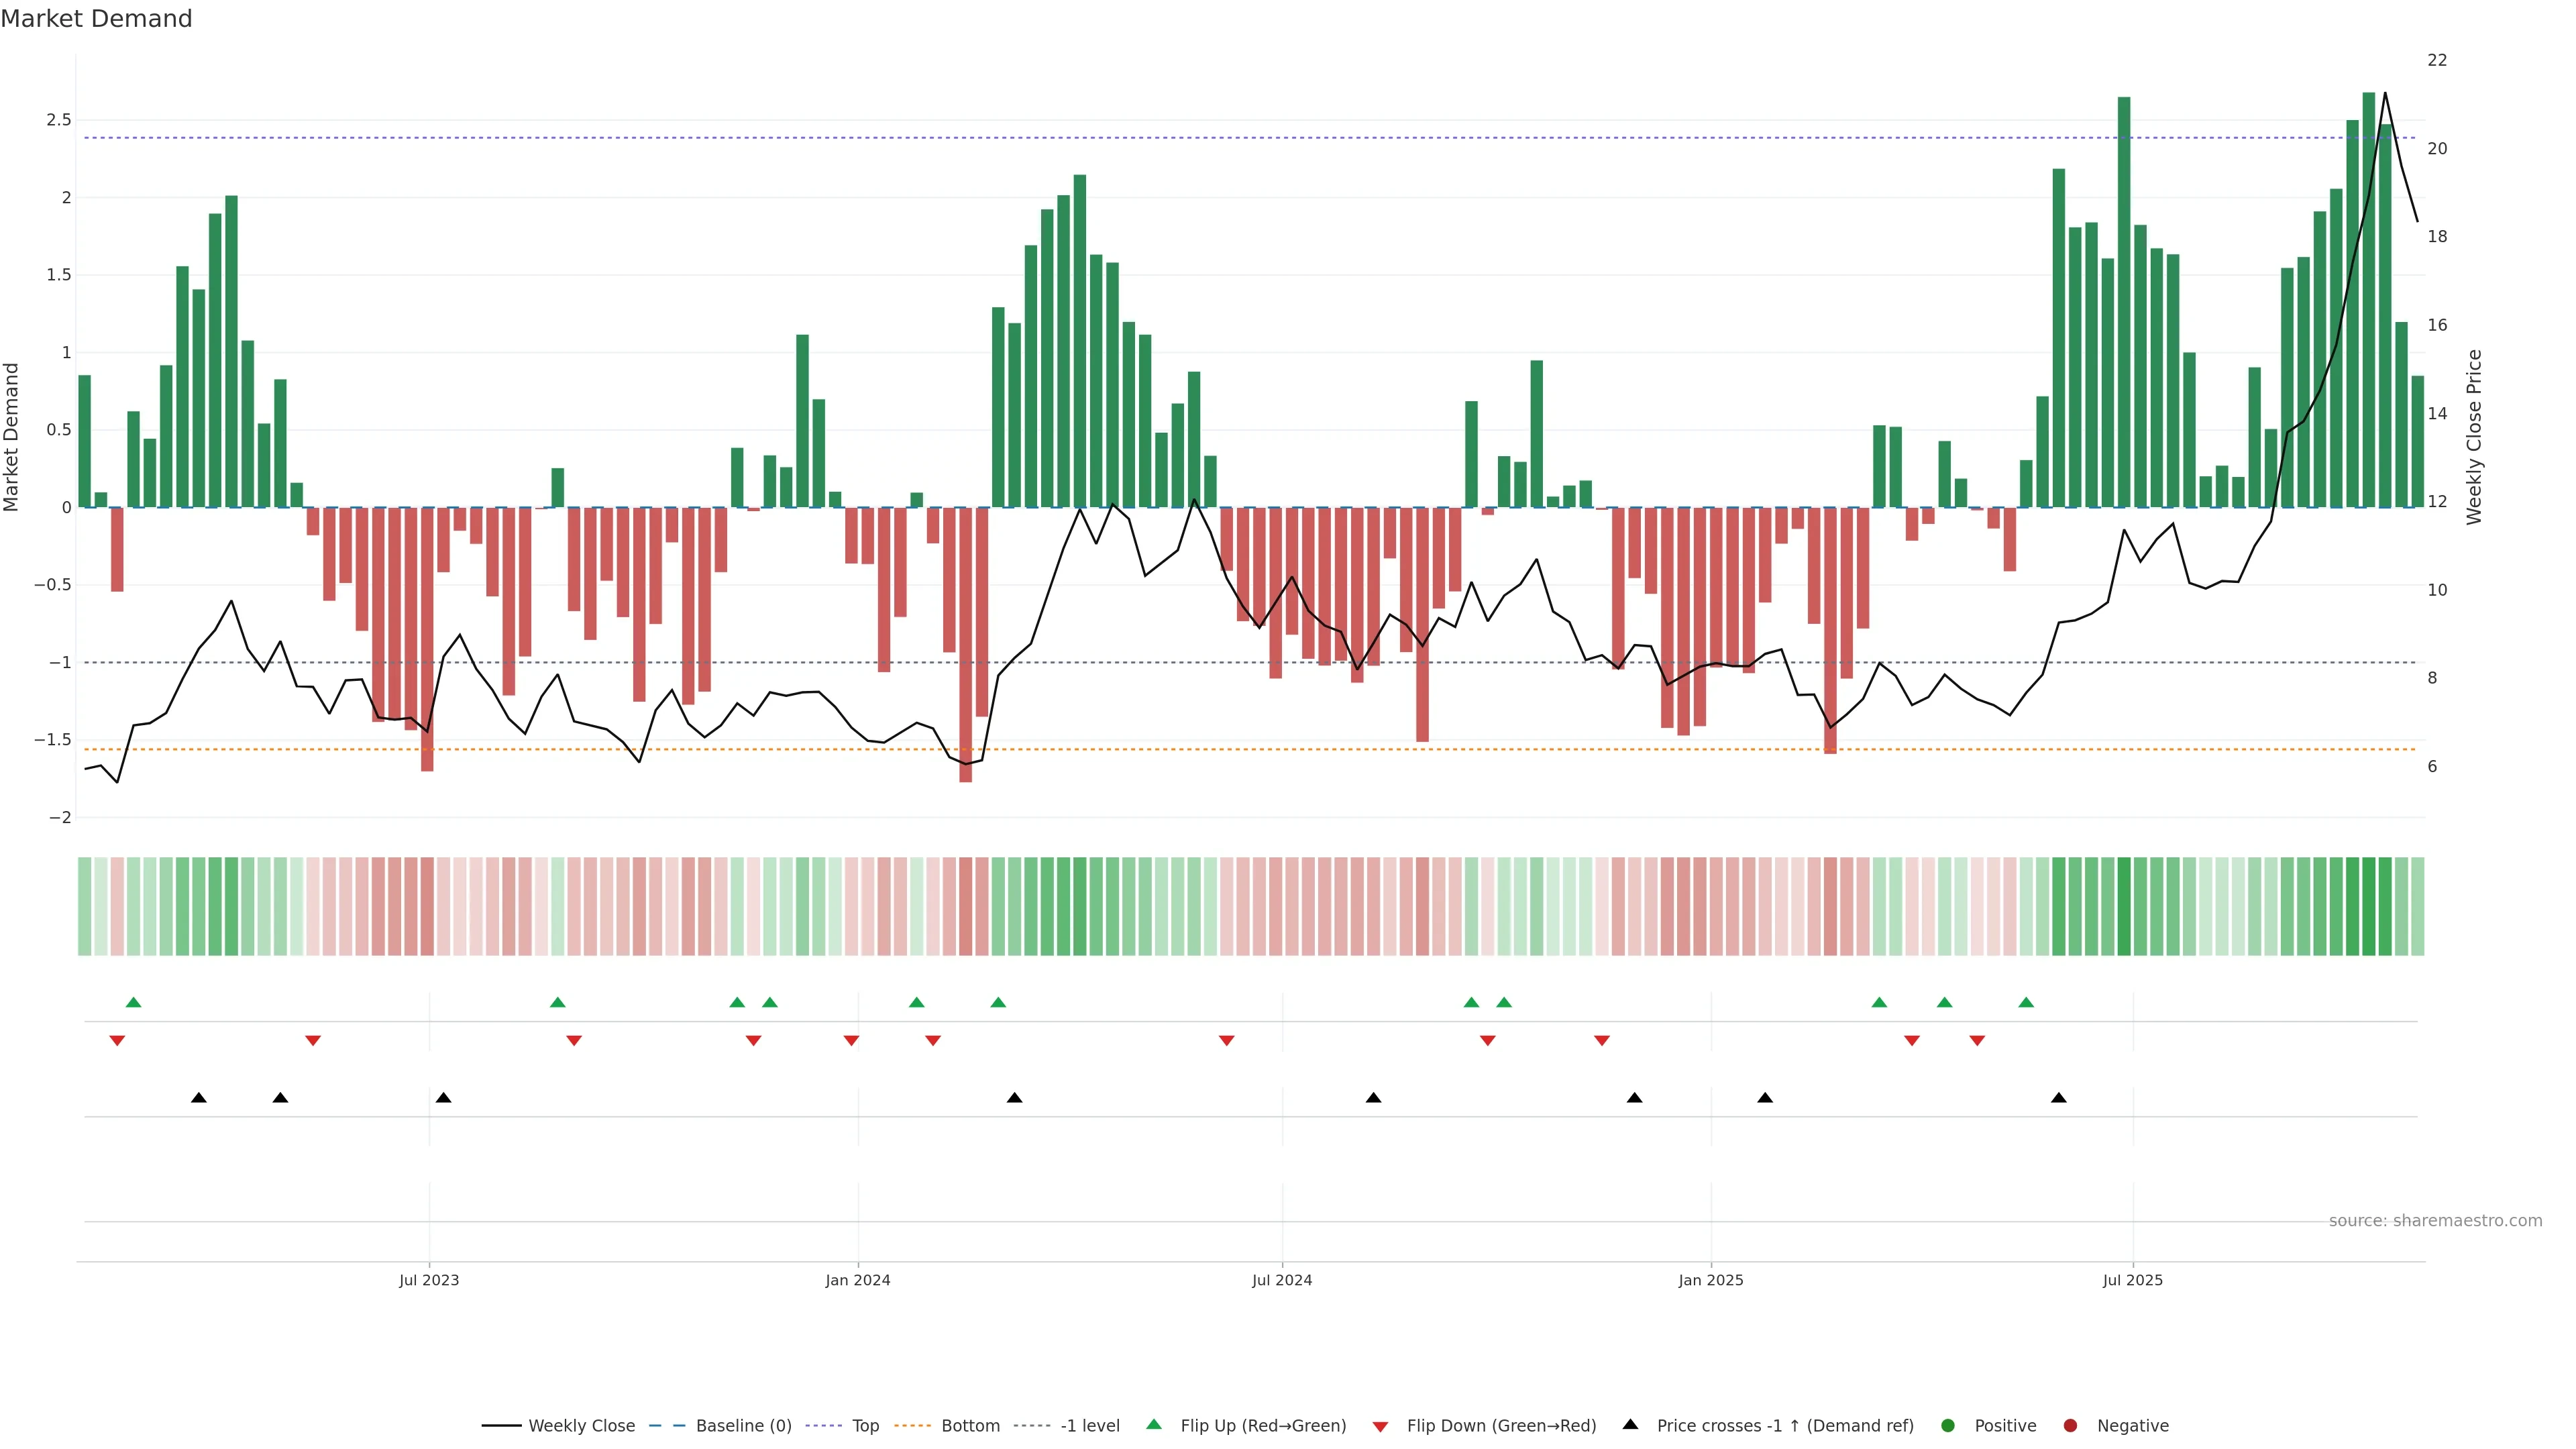
Task: Click rightmost black price-cross triangle marker
Action: pyautogui.click(x=2058, y=1098)
